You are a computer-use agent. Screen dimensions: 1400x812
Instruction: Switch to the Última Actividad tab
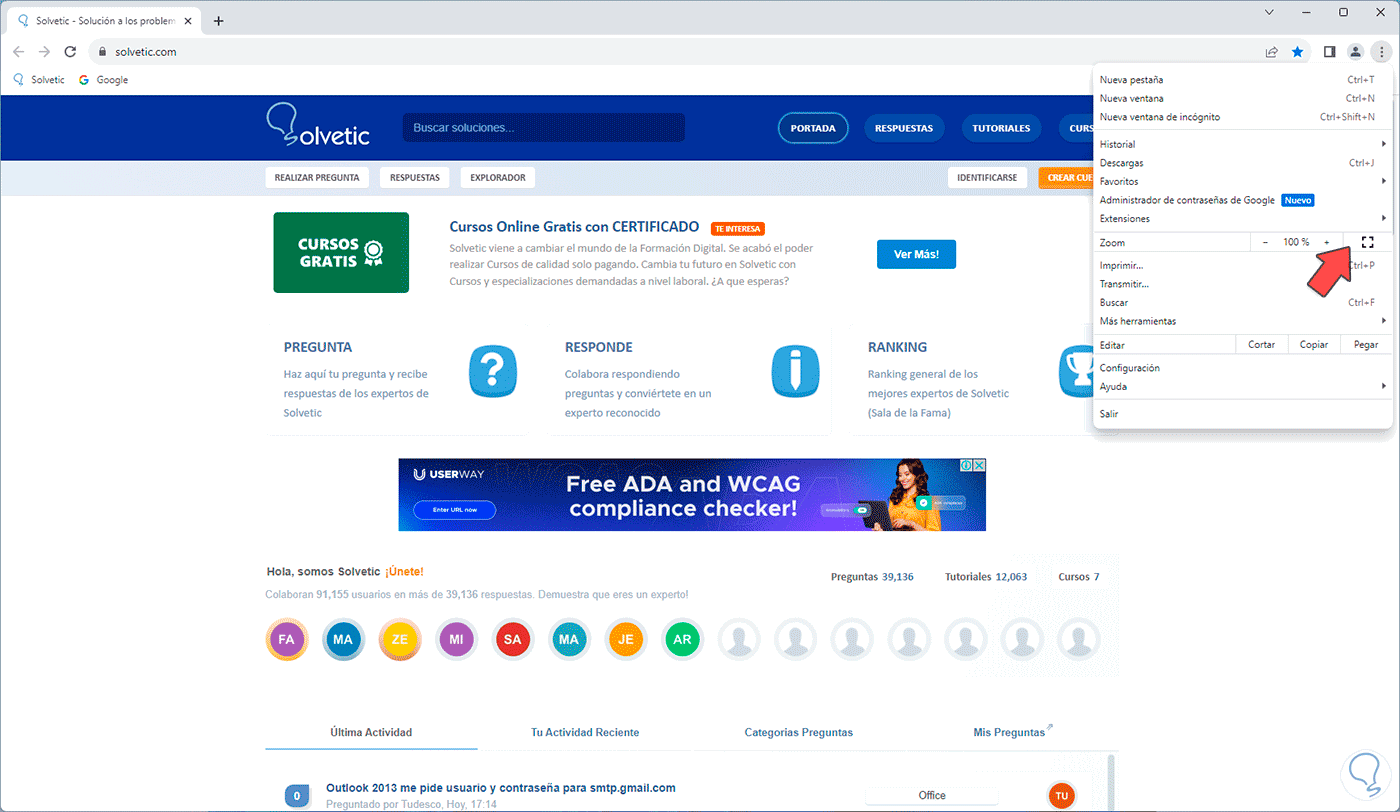[371, 732]
